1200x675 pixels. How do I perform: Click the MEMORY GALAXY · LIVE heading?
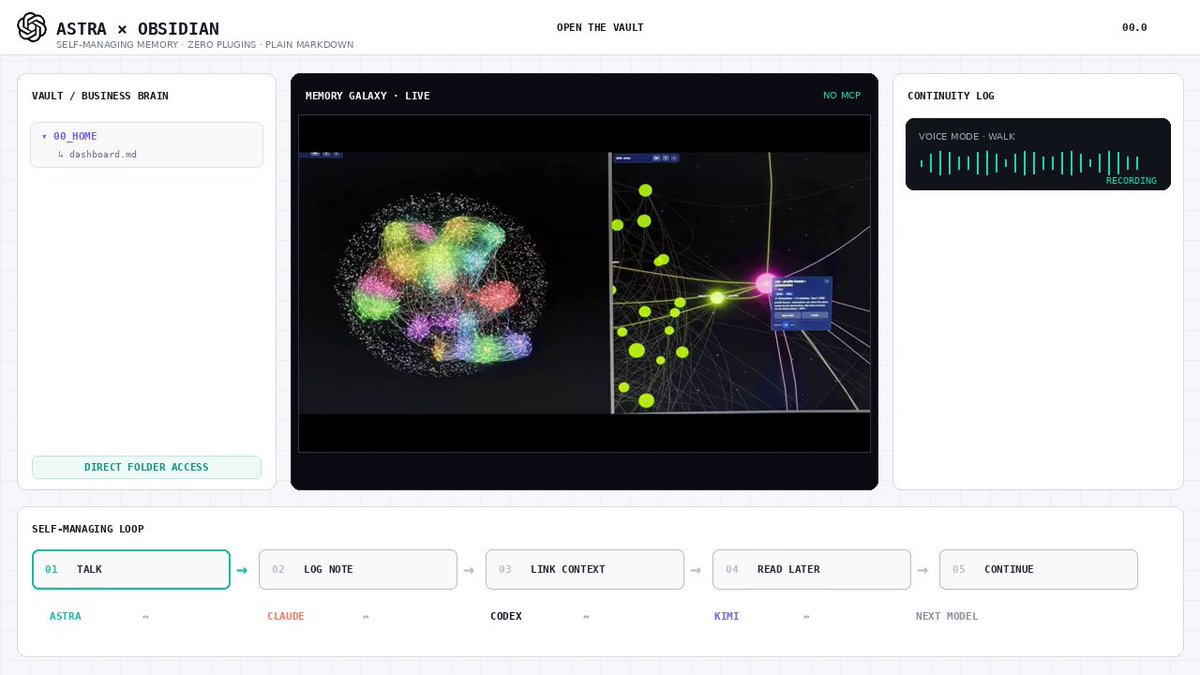pos(367,96)
